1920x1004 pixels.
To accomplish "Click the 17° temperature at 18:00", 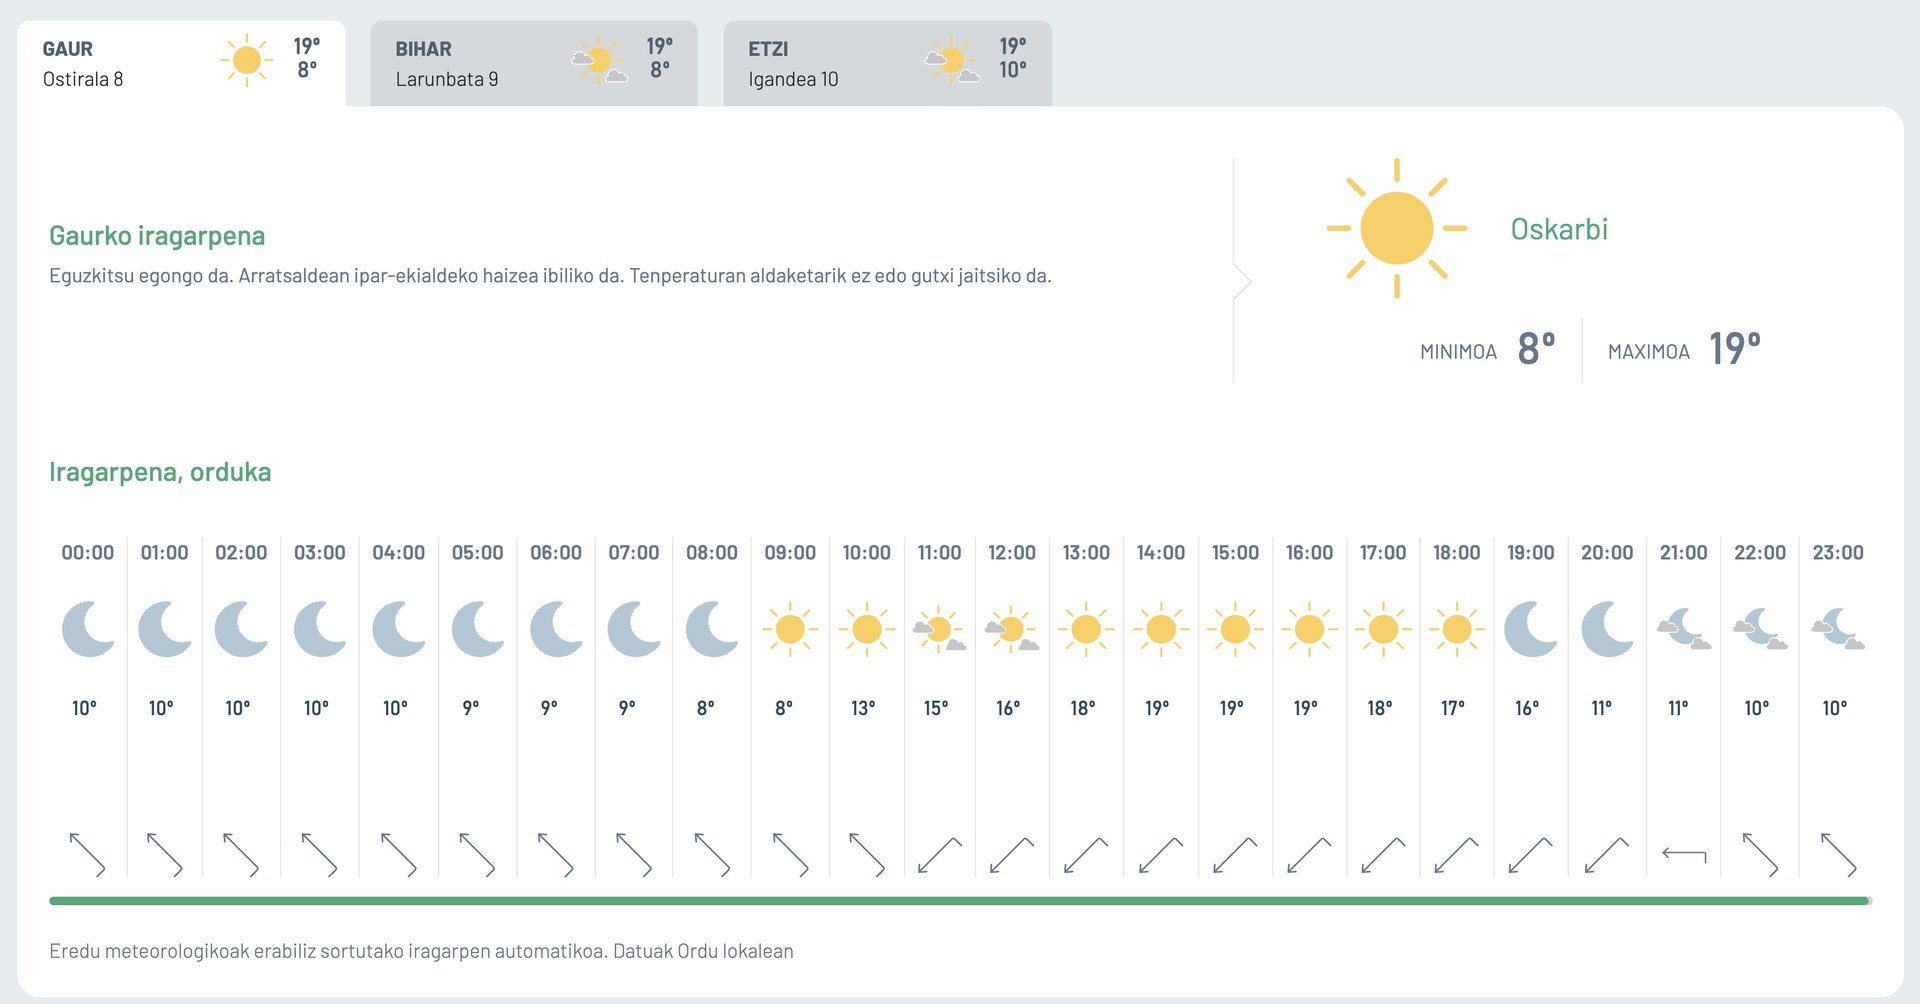I will (1453, 708).
